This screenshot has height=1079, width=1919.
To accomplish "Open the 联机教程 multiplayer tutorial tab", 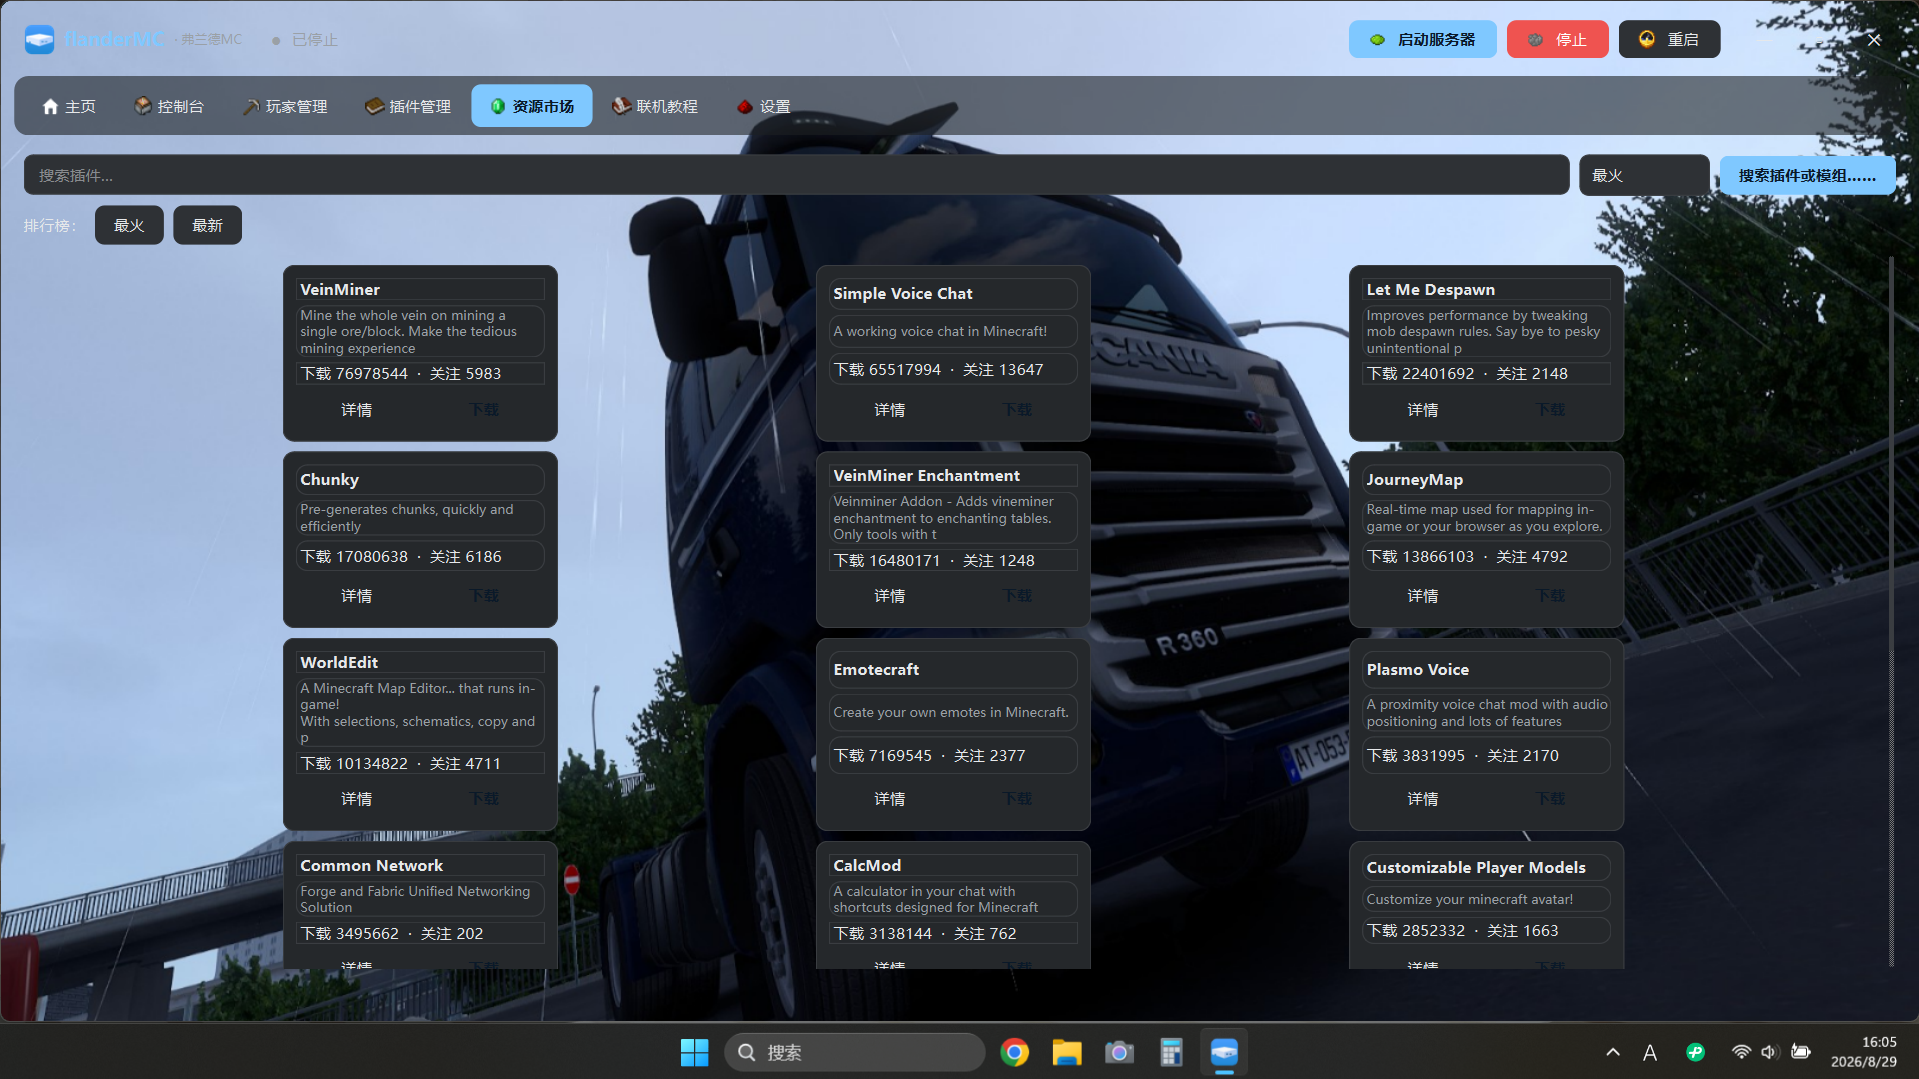I will click(x=655, y=106).
